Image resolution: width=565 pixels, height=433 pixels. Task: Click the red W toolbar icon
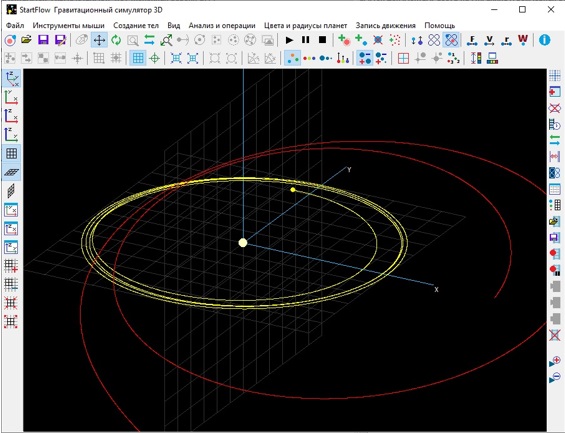(x=523, y=40)
